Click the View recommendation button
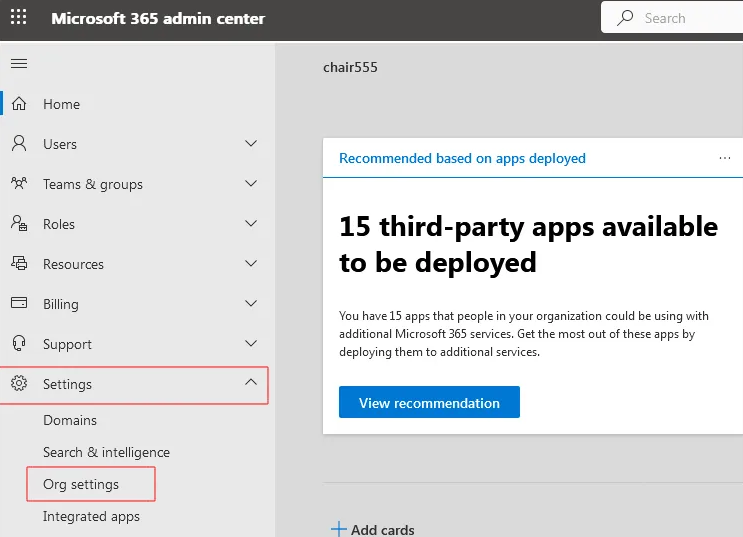This screenshot has height=537, width=743. (x=429, y=403)
